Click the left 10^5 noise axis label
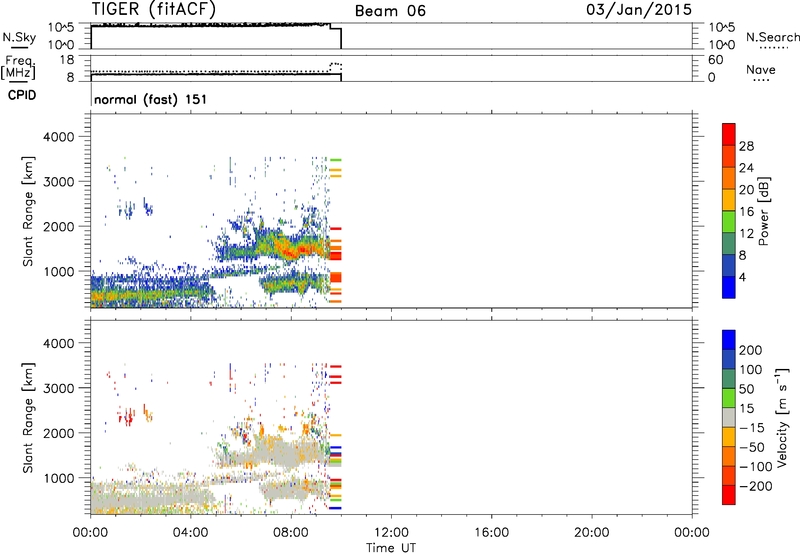The height and width of the screenshot is (554, 800). [x=61, y=27]
